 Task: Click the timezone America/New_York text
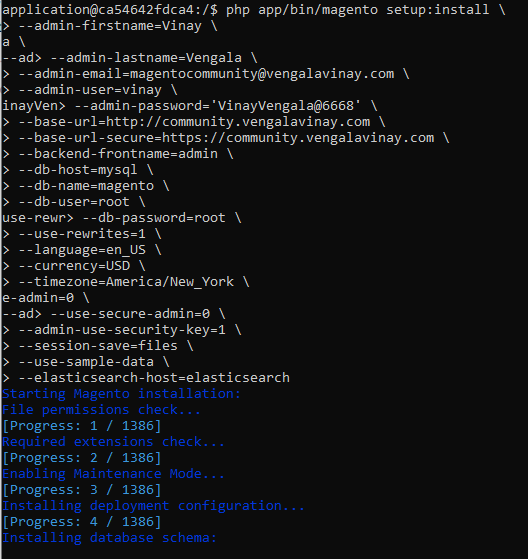click(x=170, y=282)
